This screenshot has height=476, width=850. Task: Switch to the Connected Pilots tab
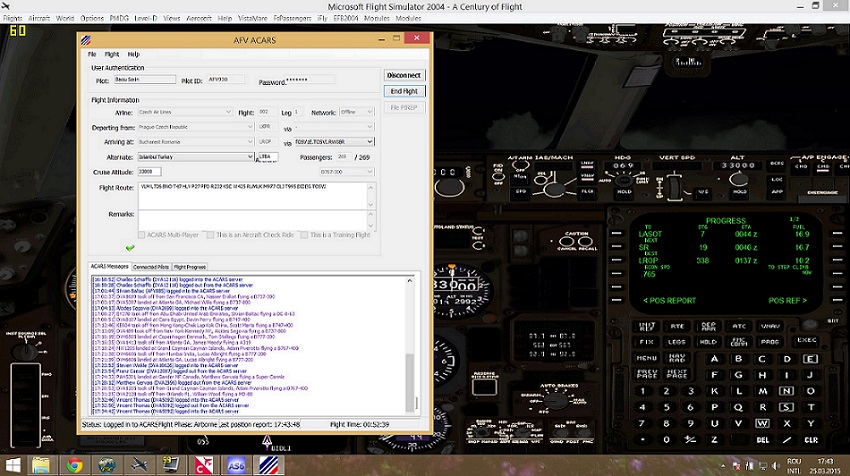point(151,267)
